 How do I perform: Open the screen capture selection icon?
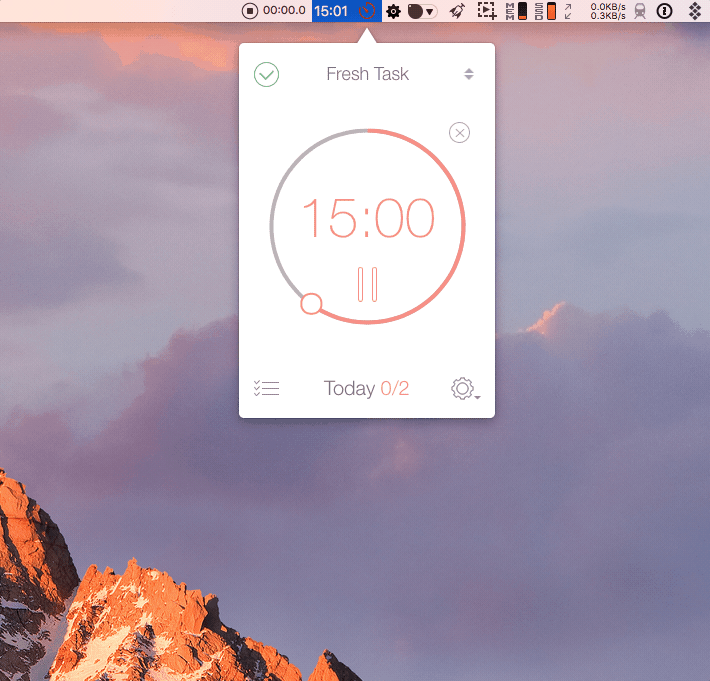[487, 11]
